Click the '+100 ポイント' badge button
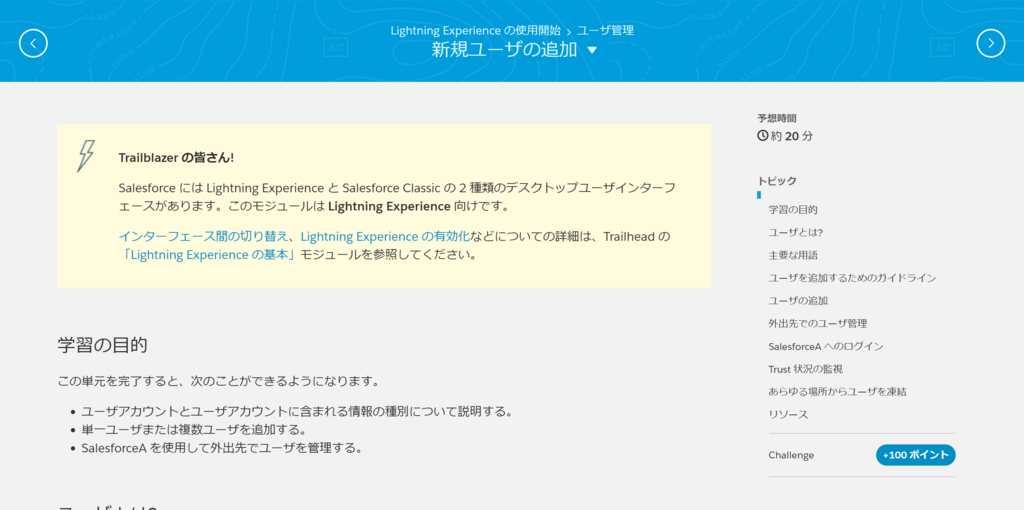This screenshot has width=1024, height=510. (x=916, y=455)
